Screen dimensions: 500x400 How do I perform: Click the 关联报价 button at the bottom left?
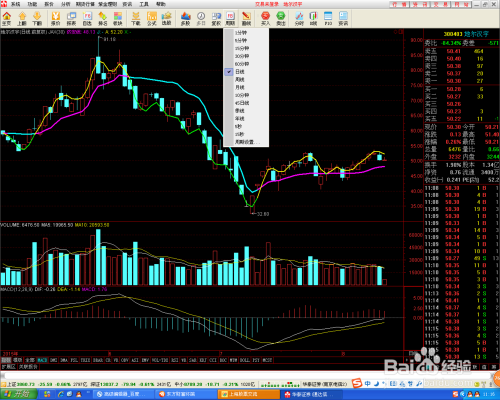click(x=28, y=367)
